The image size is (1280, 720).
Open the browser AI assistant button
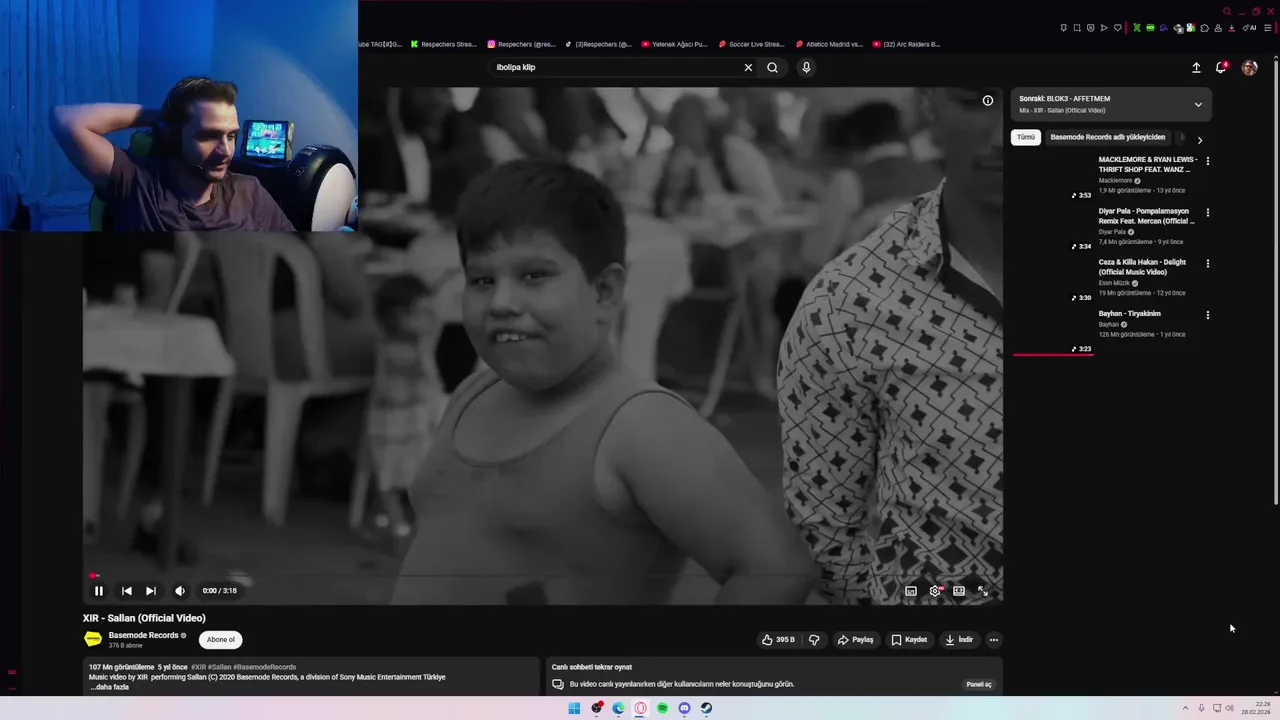[x=1250, y=28]
